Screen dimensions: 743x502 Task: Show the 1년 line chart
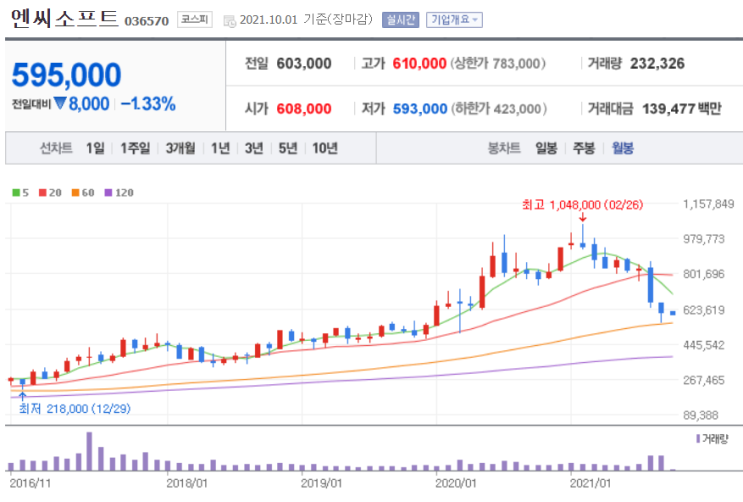220,148
